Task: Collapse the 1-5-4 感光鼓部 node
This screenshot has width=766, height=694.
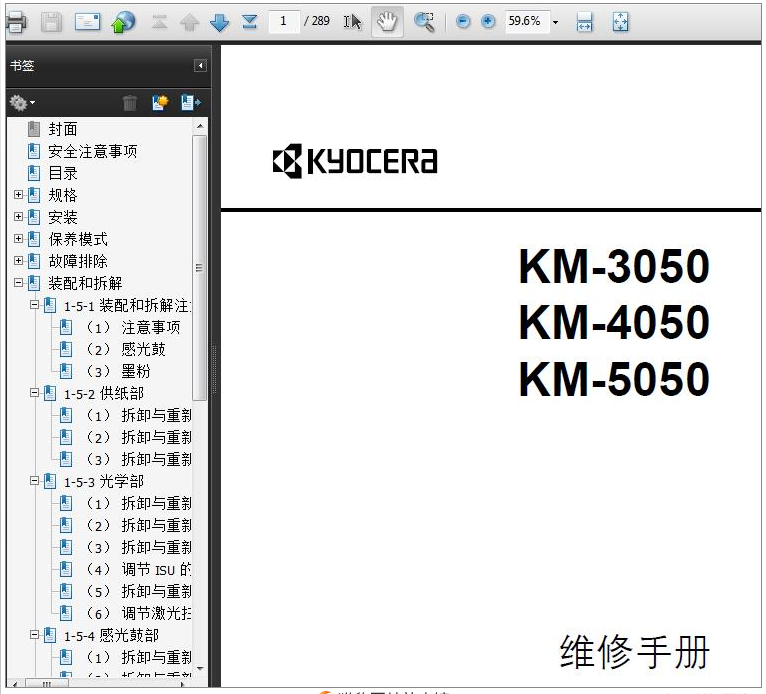Action: tap(34, 634)
